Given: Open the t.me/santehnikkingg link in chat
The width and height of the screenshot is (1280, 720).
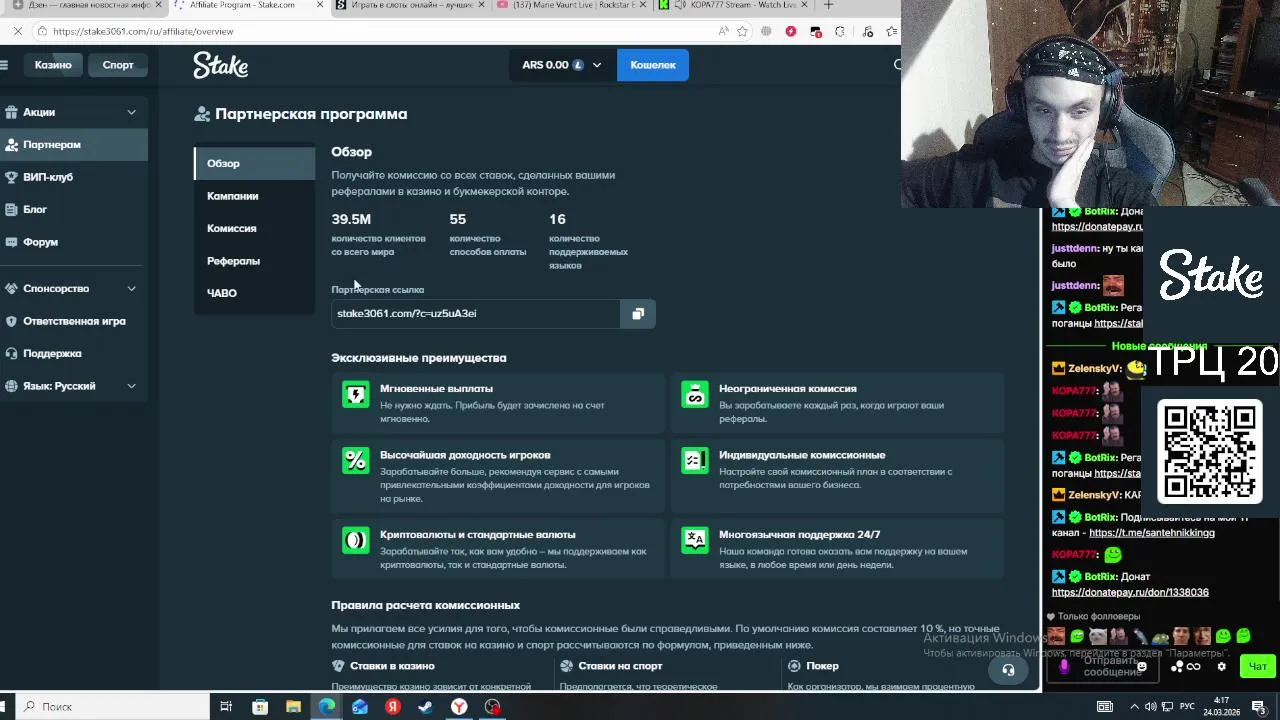Looking at the screenshot, I should click(x=1151, y=533).
